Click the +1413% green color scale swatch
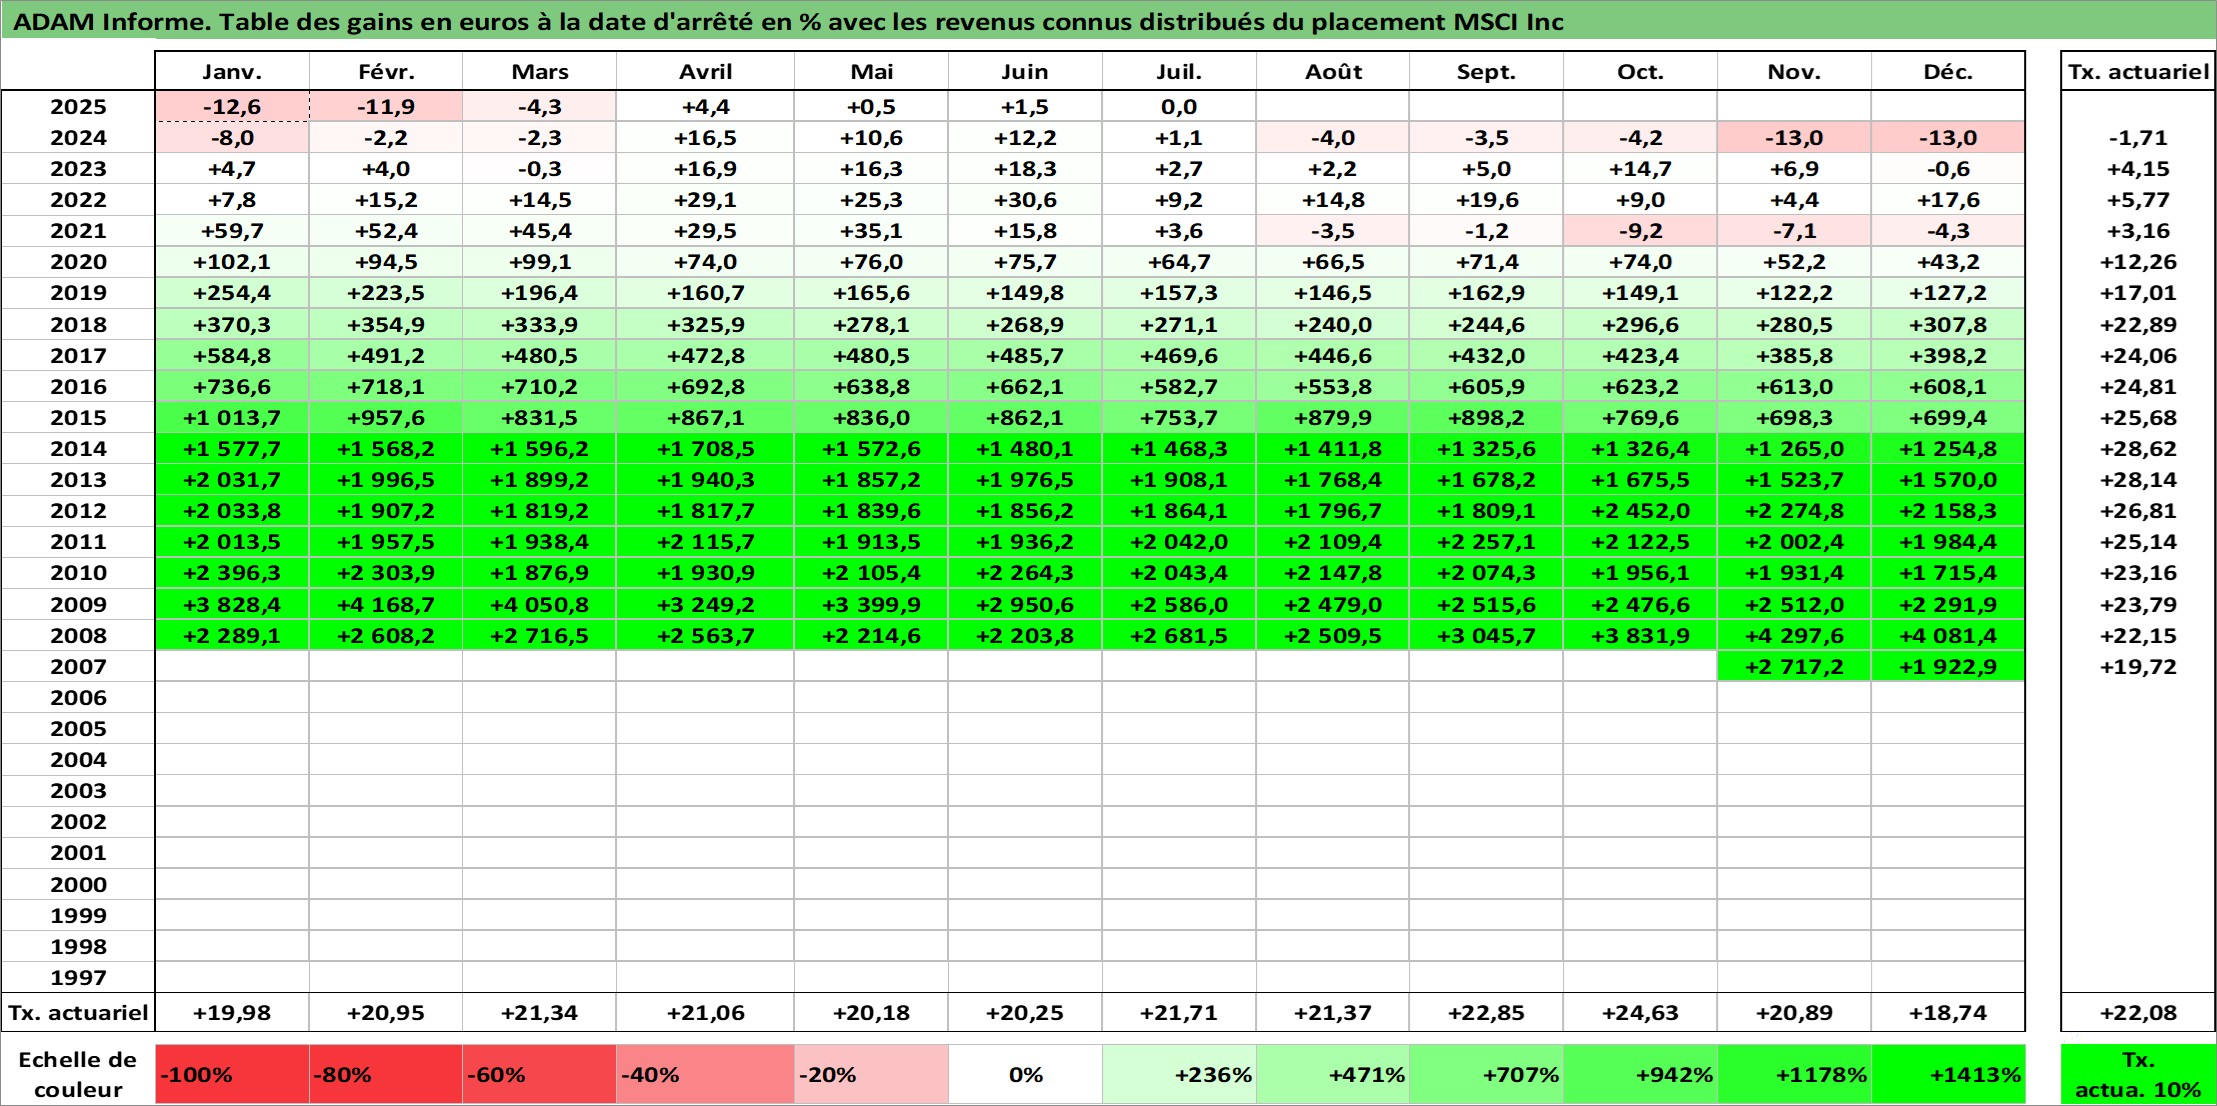The height and width of the screenshot is (1106, 2217). [x=1948, y=1075]
